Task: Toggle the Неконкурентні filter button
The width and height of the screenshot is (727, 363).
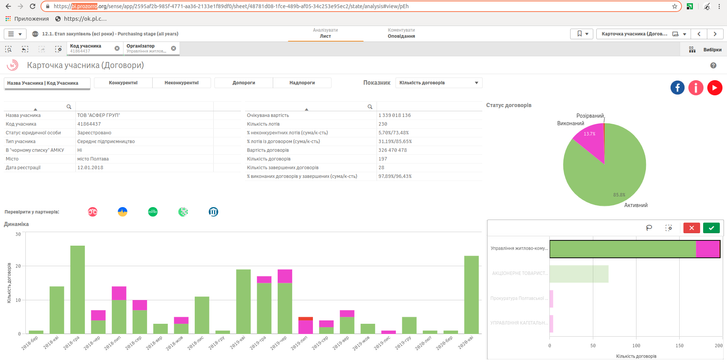Action: [182, 83]
